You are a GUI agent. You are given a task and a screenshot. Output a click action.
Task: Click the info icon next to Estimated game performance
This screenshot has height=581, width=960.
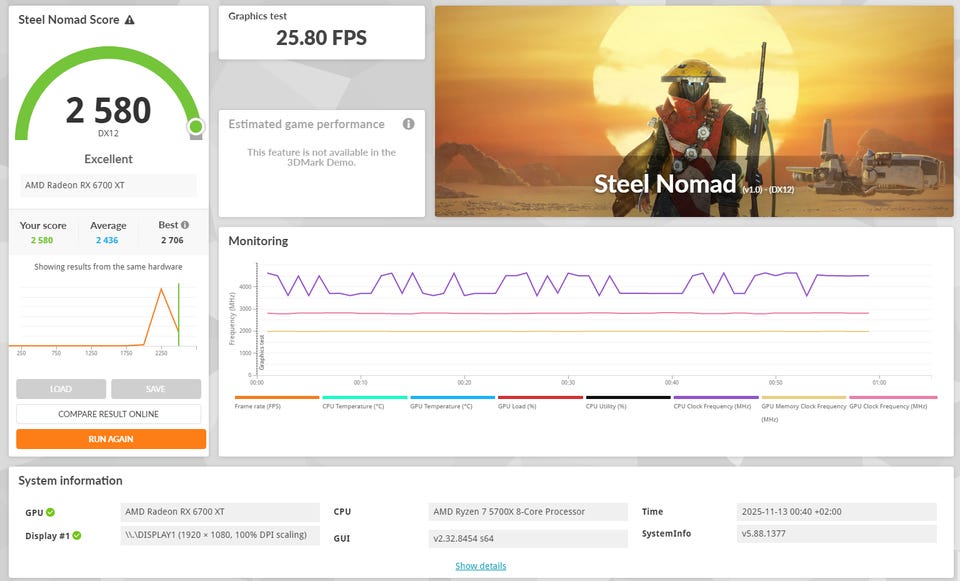408,124
